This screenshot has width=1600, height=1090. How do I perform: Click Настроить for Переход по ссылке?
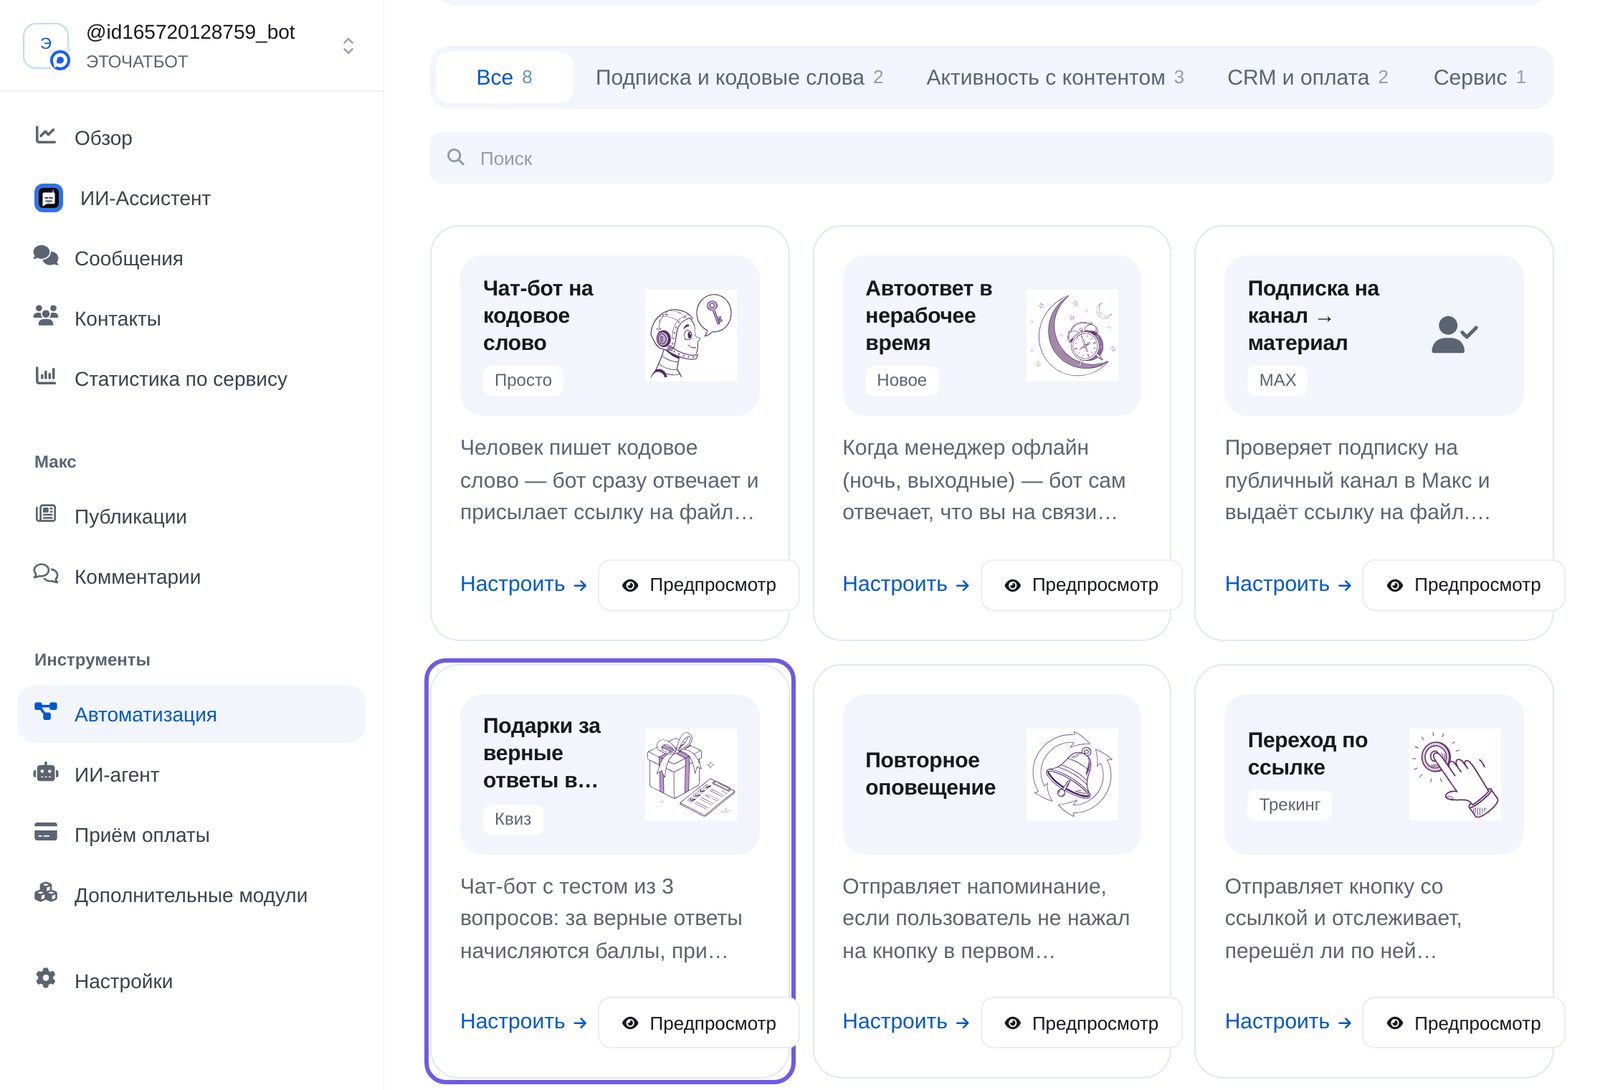pyautogui.click(x=1288, y=1022)
